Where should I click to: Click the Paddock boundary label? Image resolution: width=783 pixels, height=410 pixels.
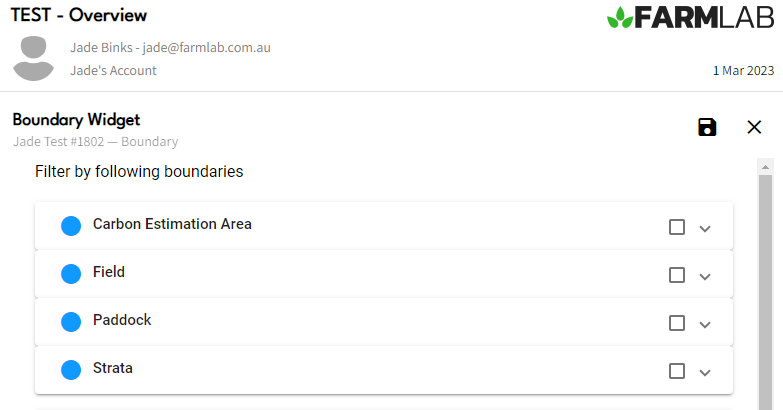point(122,320)
